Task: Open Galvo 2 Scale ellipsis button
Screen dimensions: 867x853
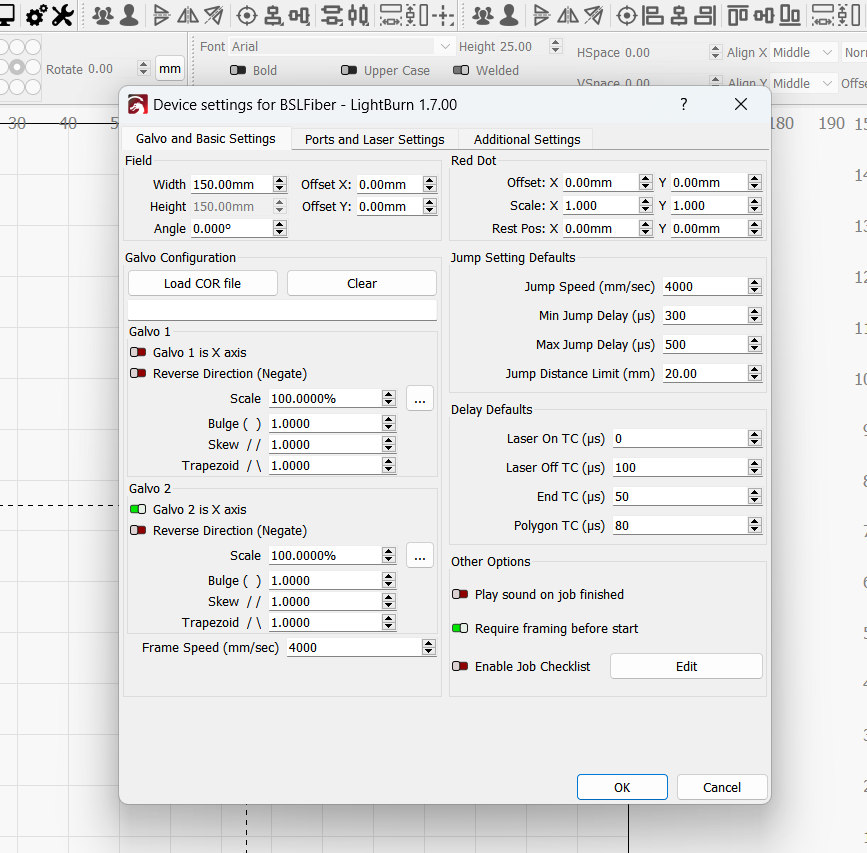Action: (x=420, y=556)
